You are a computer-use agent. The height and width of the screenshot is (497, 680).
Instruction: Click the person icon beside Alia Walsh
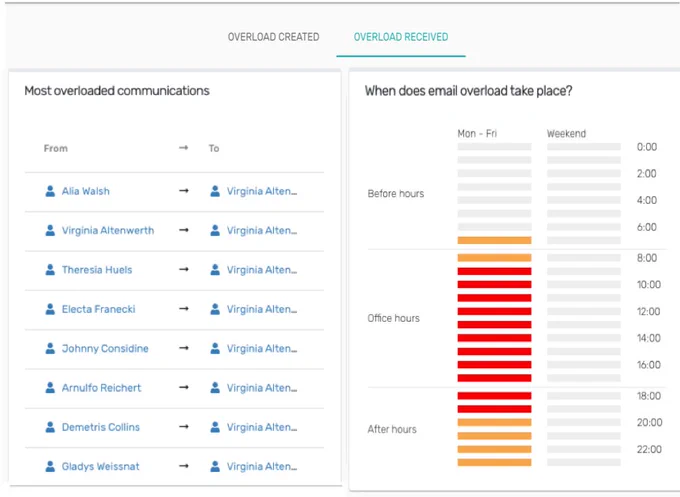(50, 191)
